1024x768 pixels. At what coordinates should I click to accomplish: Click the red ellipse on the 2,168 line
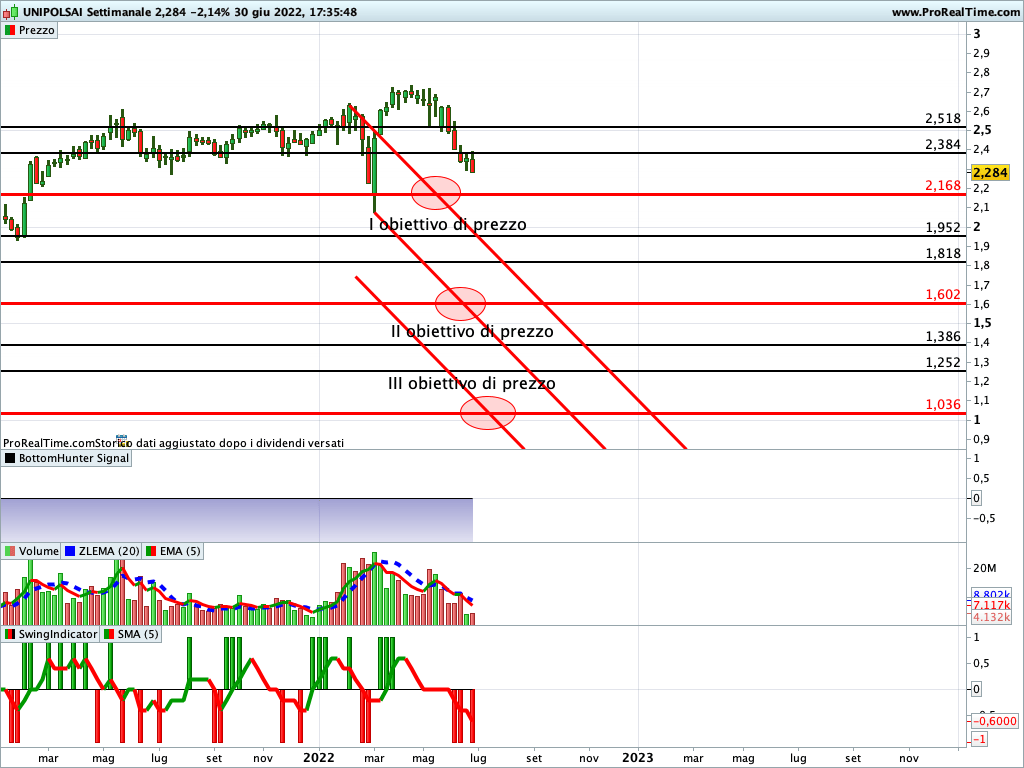click(x=436, y=191)
